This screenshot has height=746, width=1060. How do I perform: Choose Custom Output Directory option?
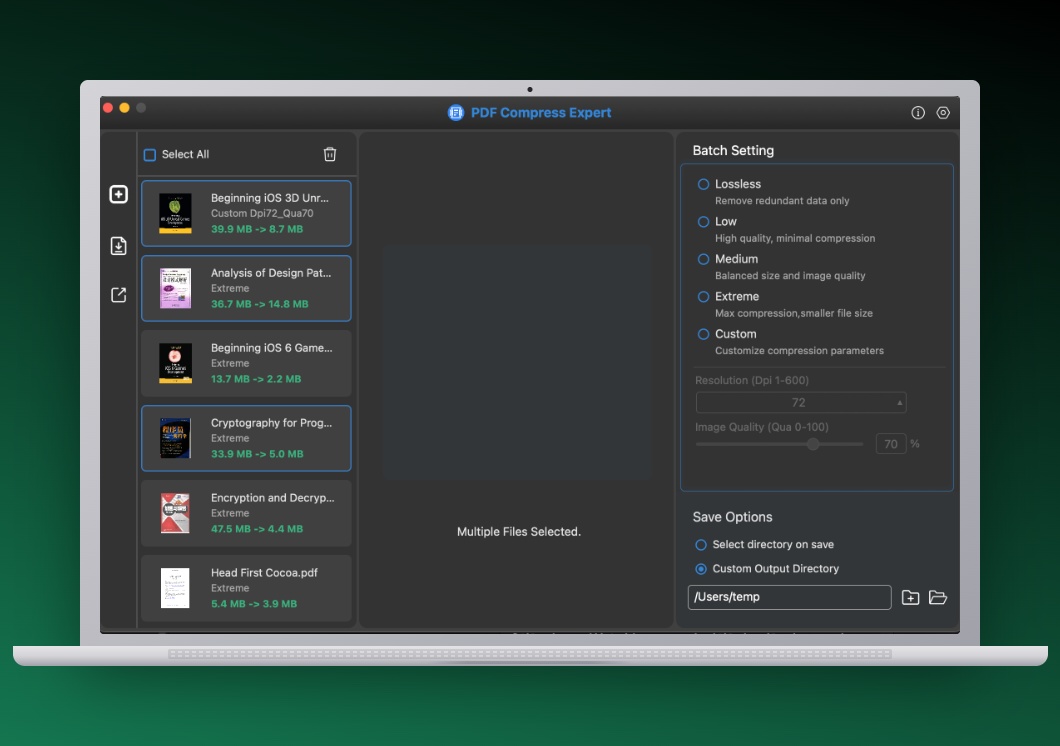[701, 569]
